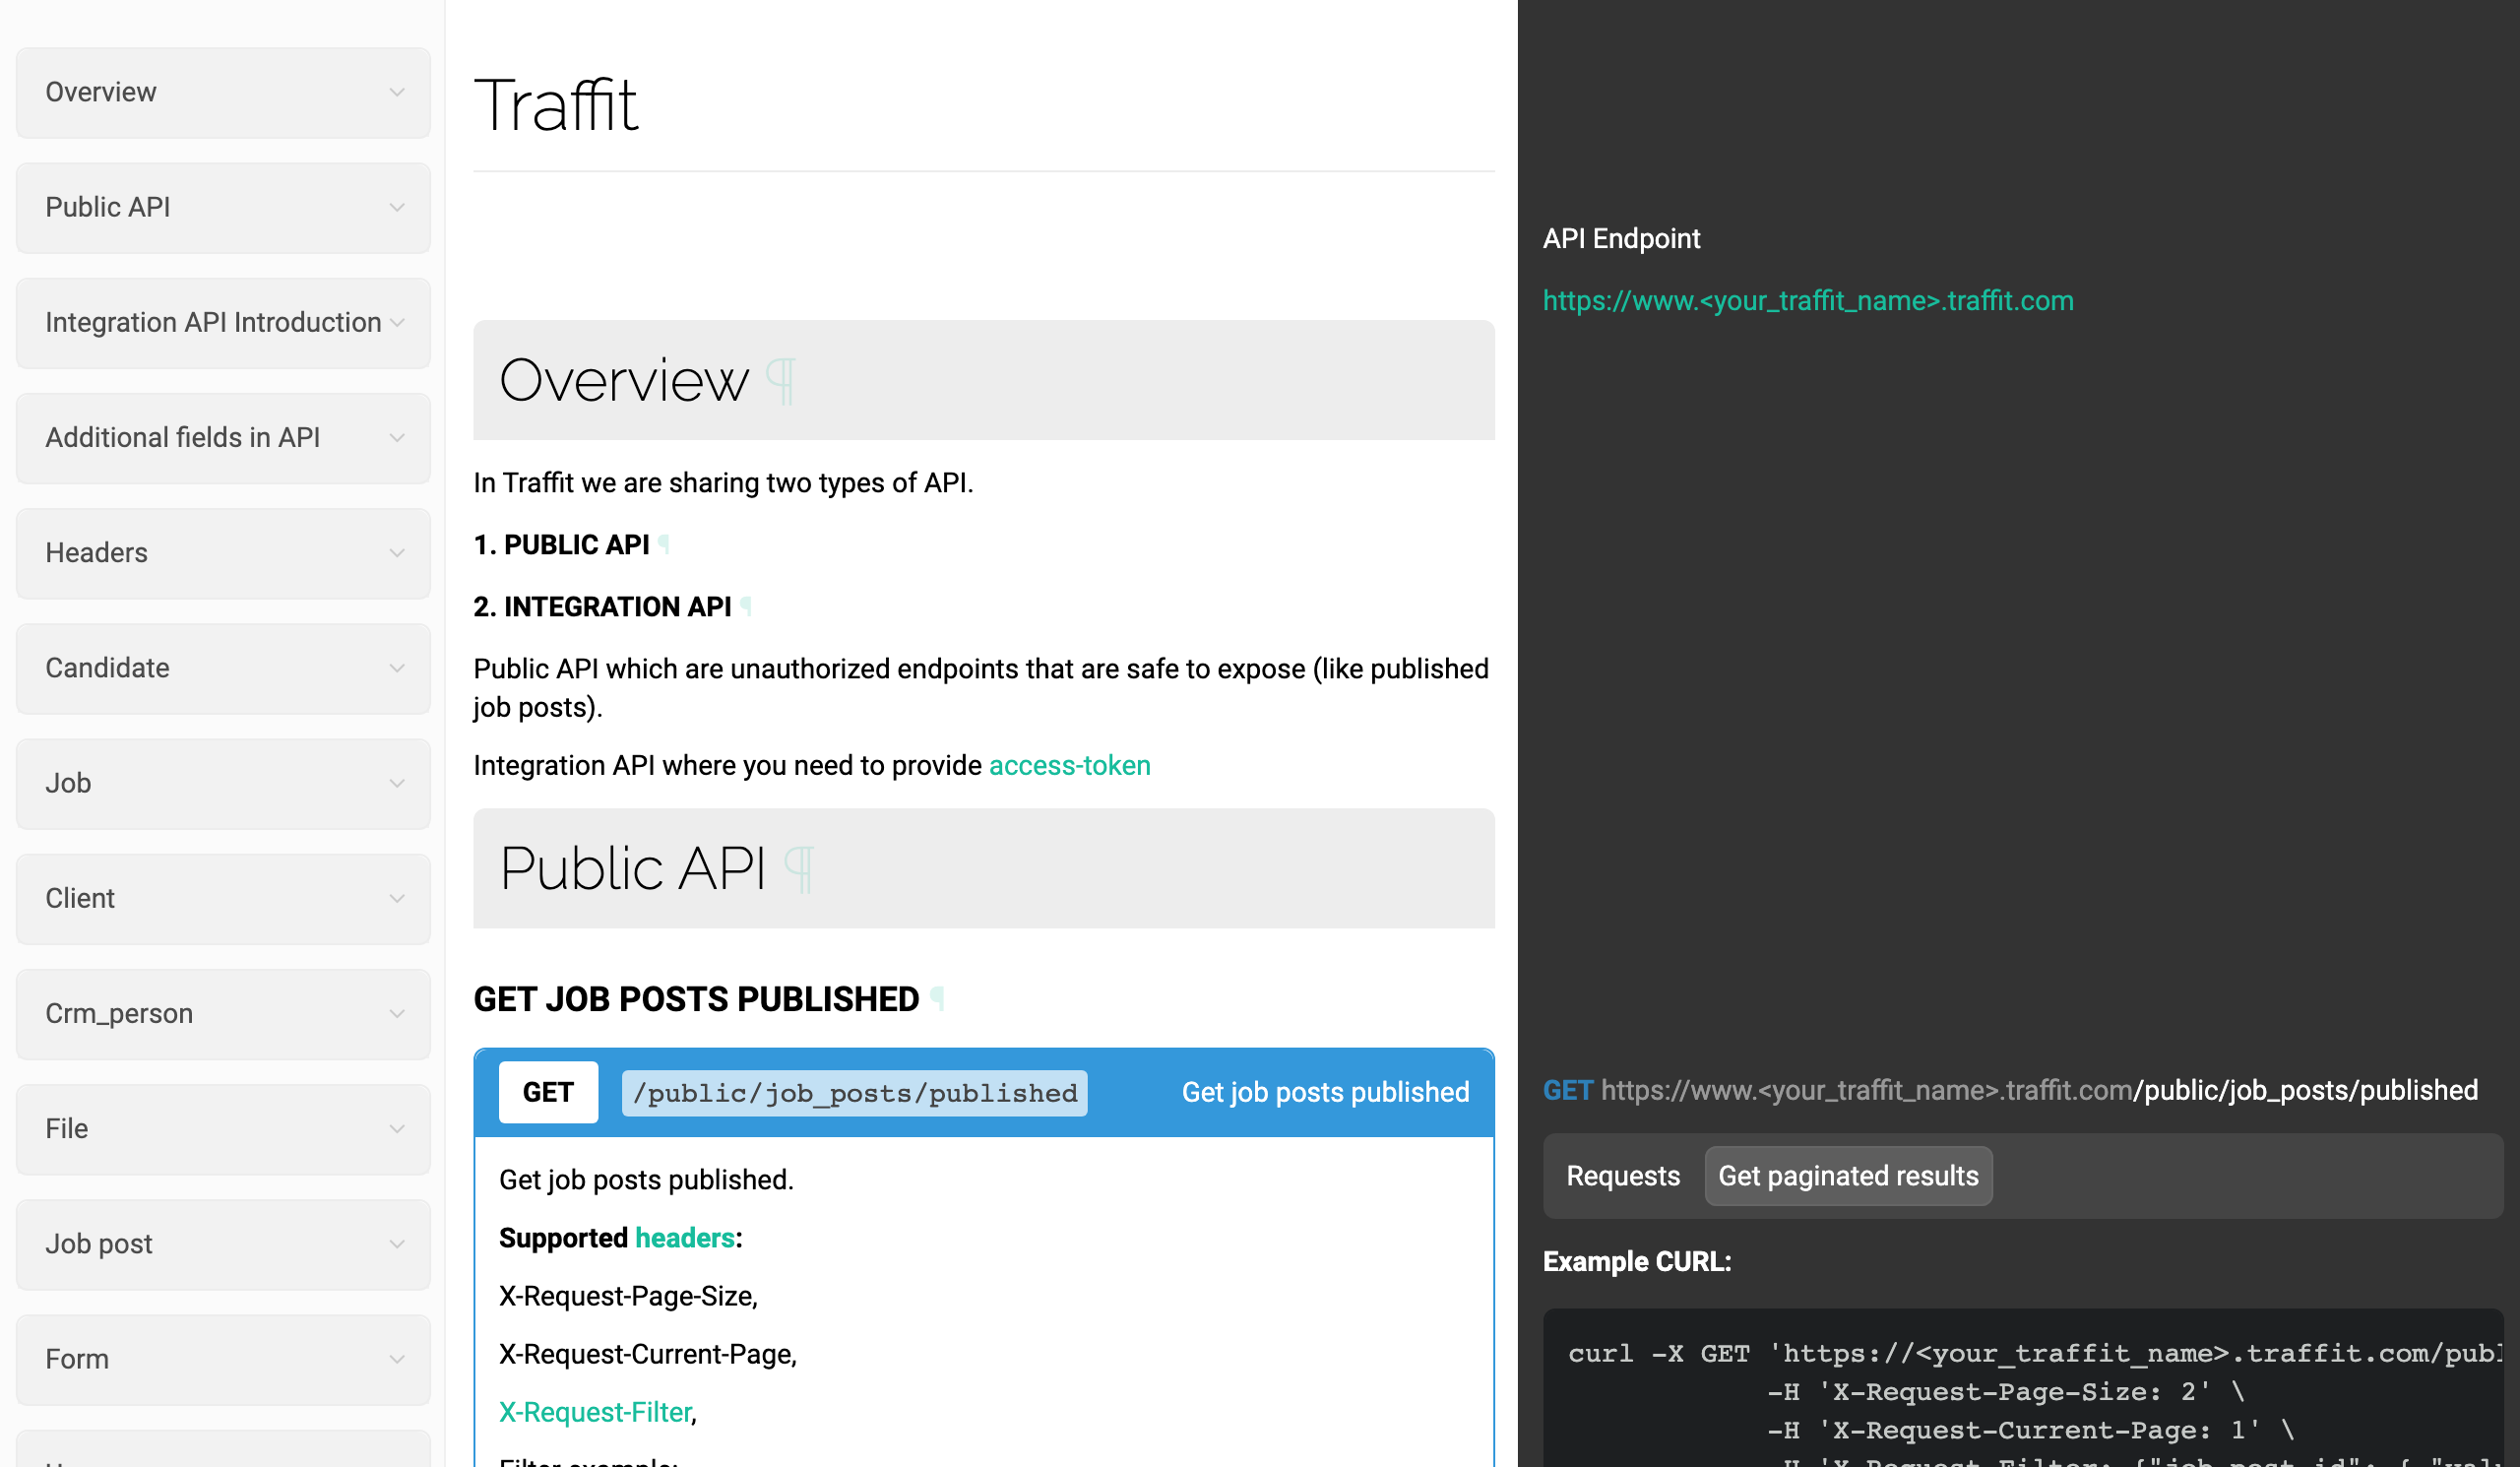Click pilcrow anchor after 1. PUBLIC API
Screen dimensions: 2520x1467
[x=664, y=545]
